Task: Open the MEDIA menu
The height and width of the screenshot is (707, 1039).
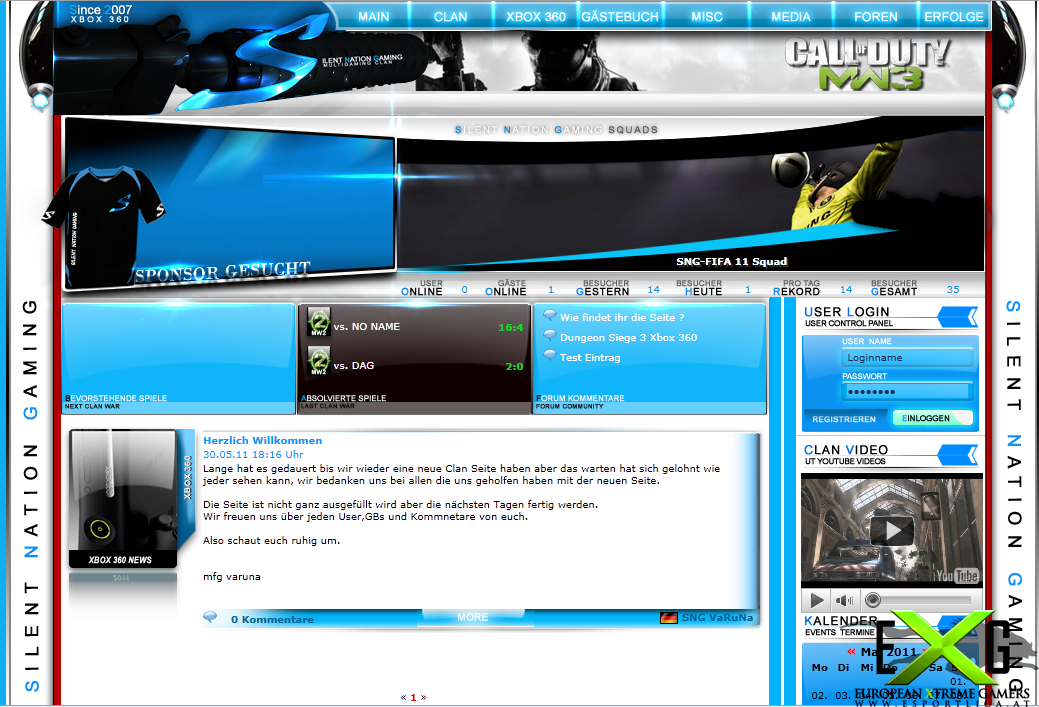Action: click(x=791, y=17)
